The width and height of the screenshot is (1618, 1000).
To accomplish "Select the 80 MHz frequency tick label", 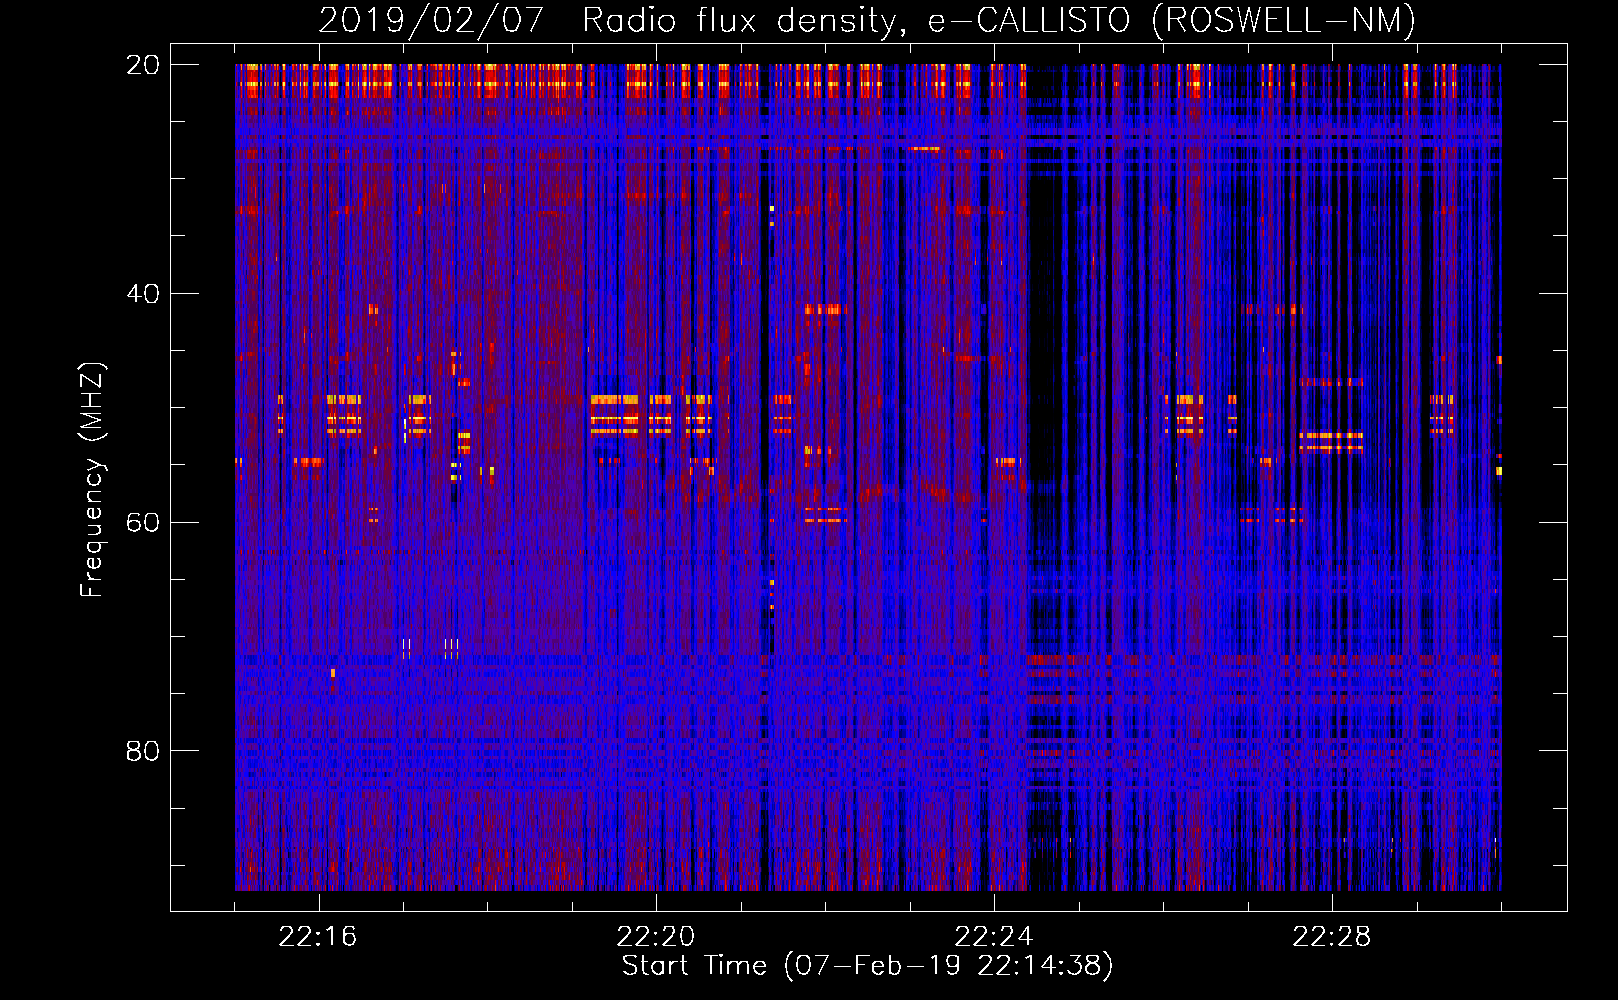I will click(143, 751).
